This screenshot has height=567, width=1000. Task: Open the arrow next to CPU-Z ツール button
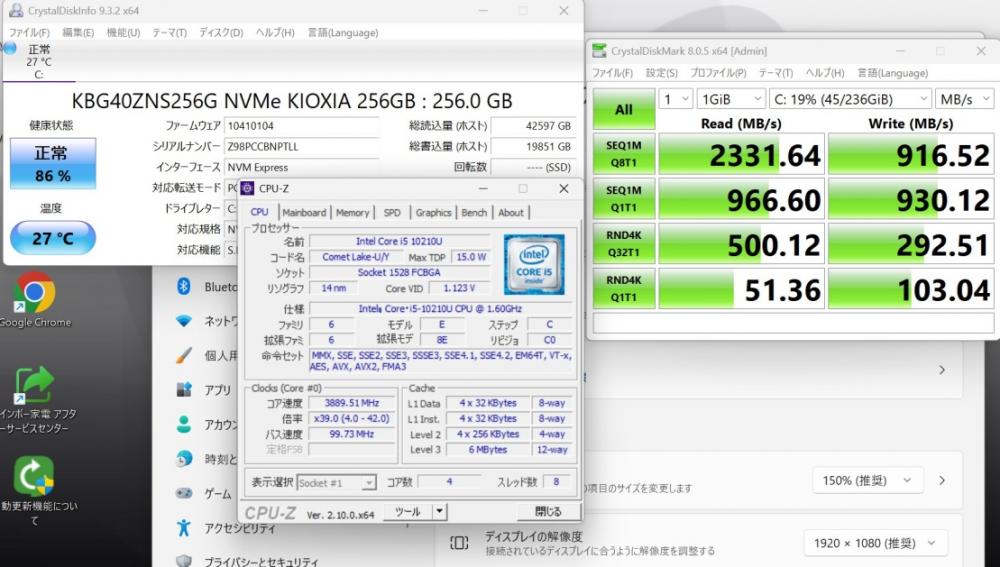click(439, 512)
